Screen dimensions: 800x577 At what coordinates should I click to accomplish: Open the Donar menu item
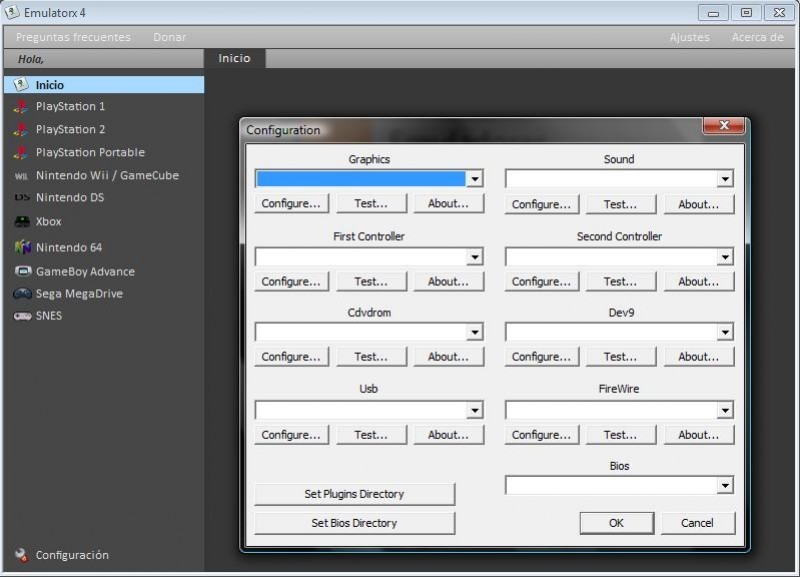point(169,37)
